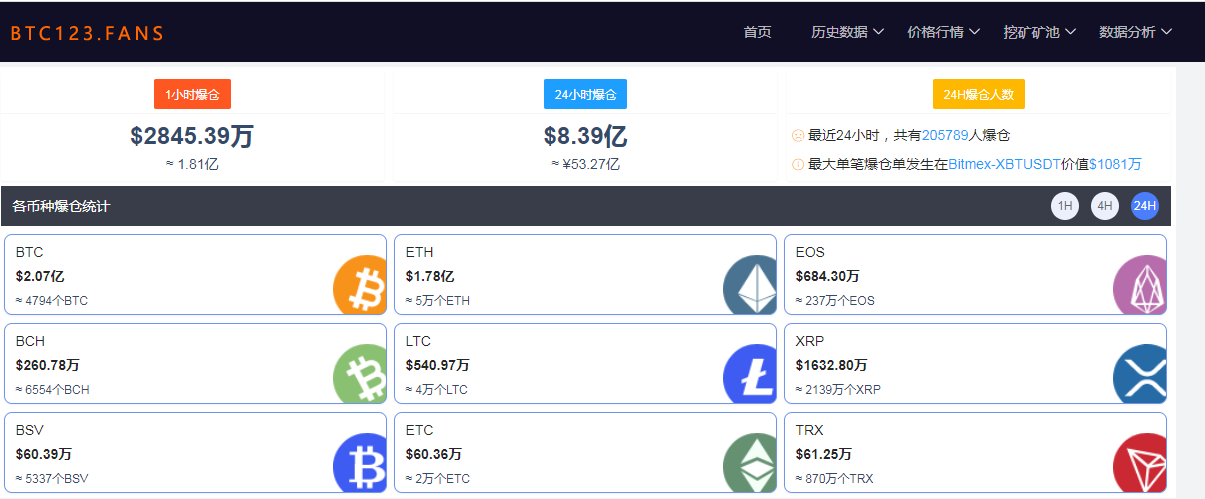This screenshot has width=1205, height=499.
Task: Expand the 价格行情 dropdown menu
Action: coord(943,32)
